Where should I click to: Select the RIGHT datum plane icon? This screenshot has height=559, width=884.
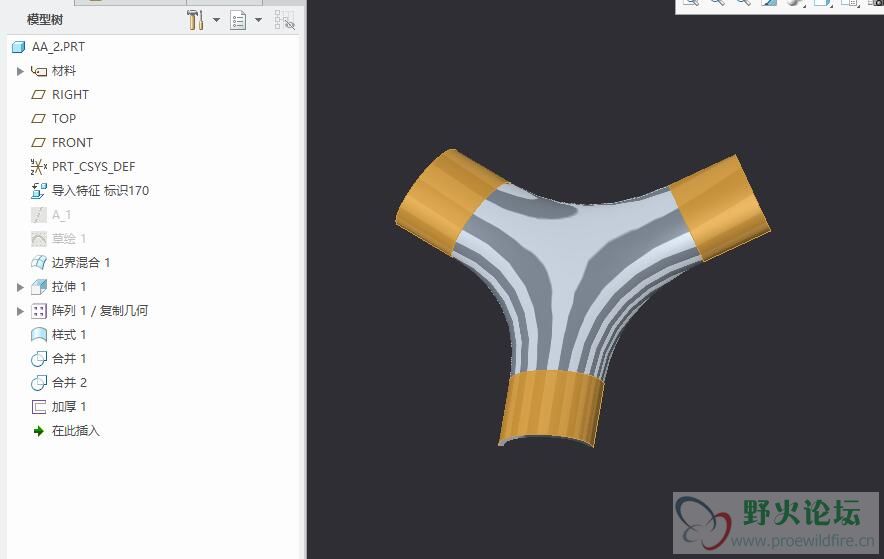(38, 95)
